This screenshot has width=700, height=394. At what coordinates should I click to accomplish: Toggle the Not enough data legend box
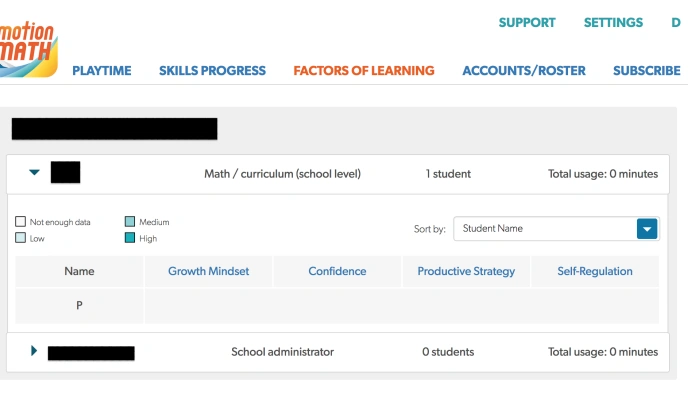click(21, 221)
